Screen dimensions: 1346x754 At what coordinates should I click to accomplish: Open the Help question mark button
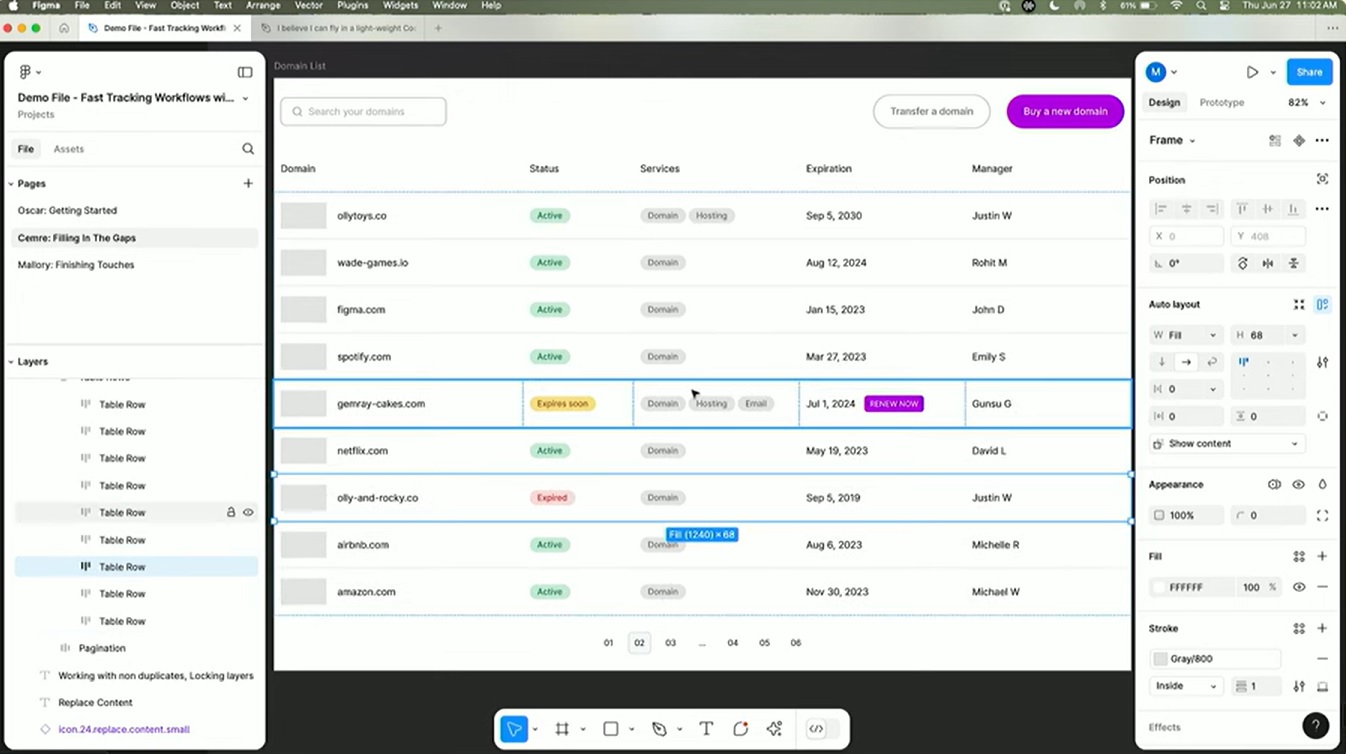click(1316, 726)
